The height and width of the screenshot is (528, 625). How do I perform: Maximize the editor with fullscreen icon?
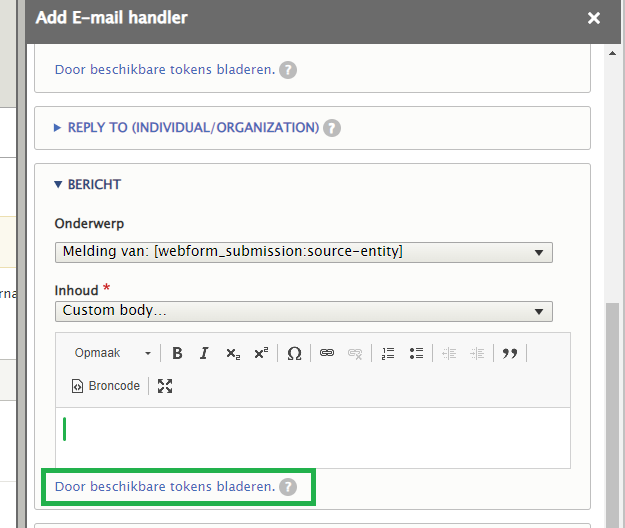(165, 386)
